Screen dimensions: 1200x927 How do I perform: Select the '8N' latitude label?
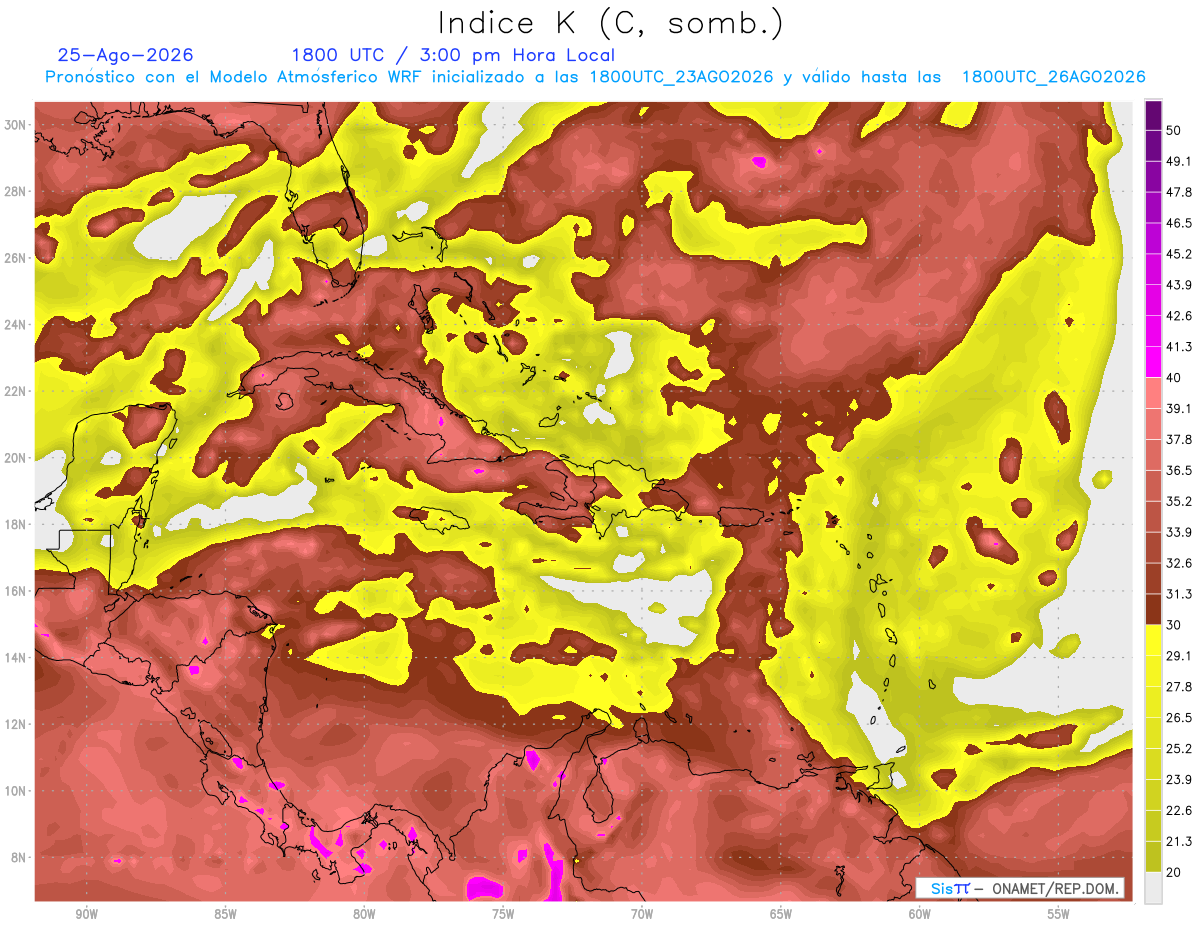pos(19,858)
